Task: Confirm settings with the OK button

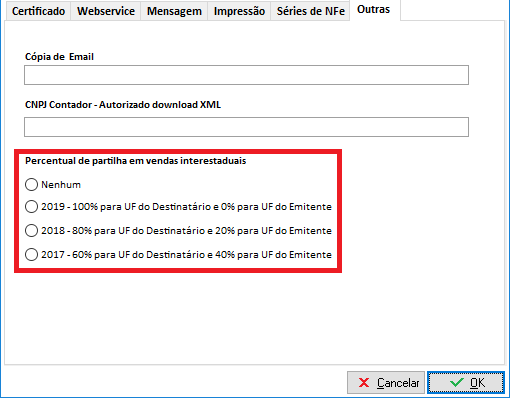Action: 466,383
